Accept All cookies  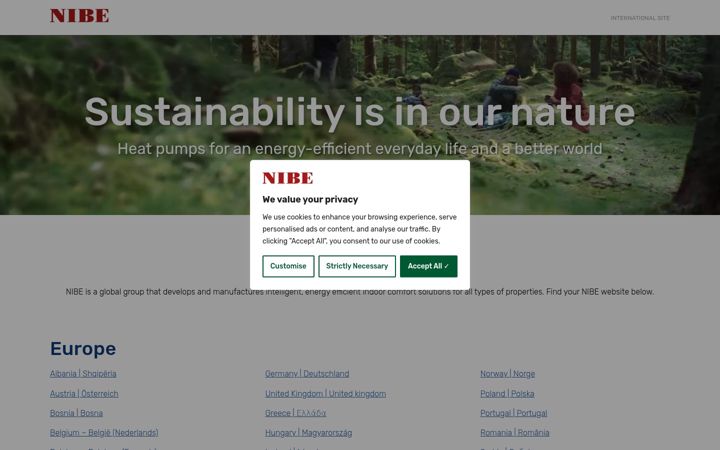(428, 266)
